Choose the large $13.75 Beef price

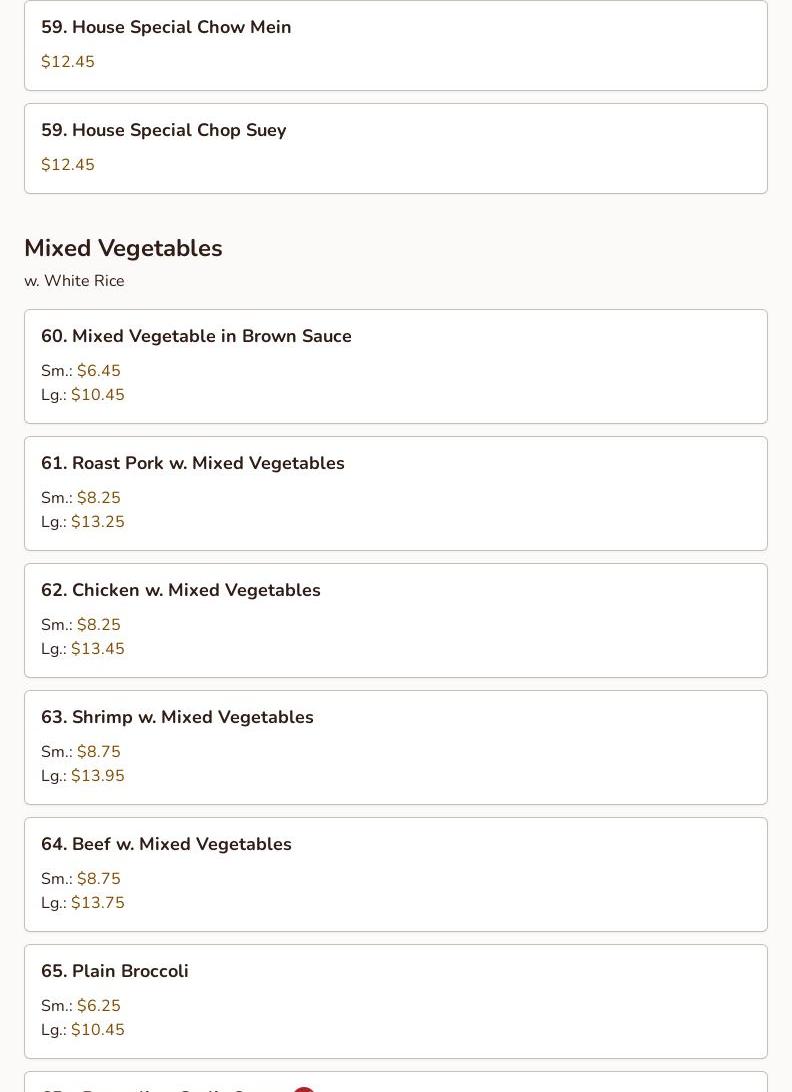[x=97, y=903]
